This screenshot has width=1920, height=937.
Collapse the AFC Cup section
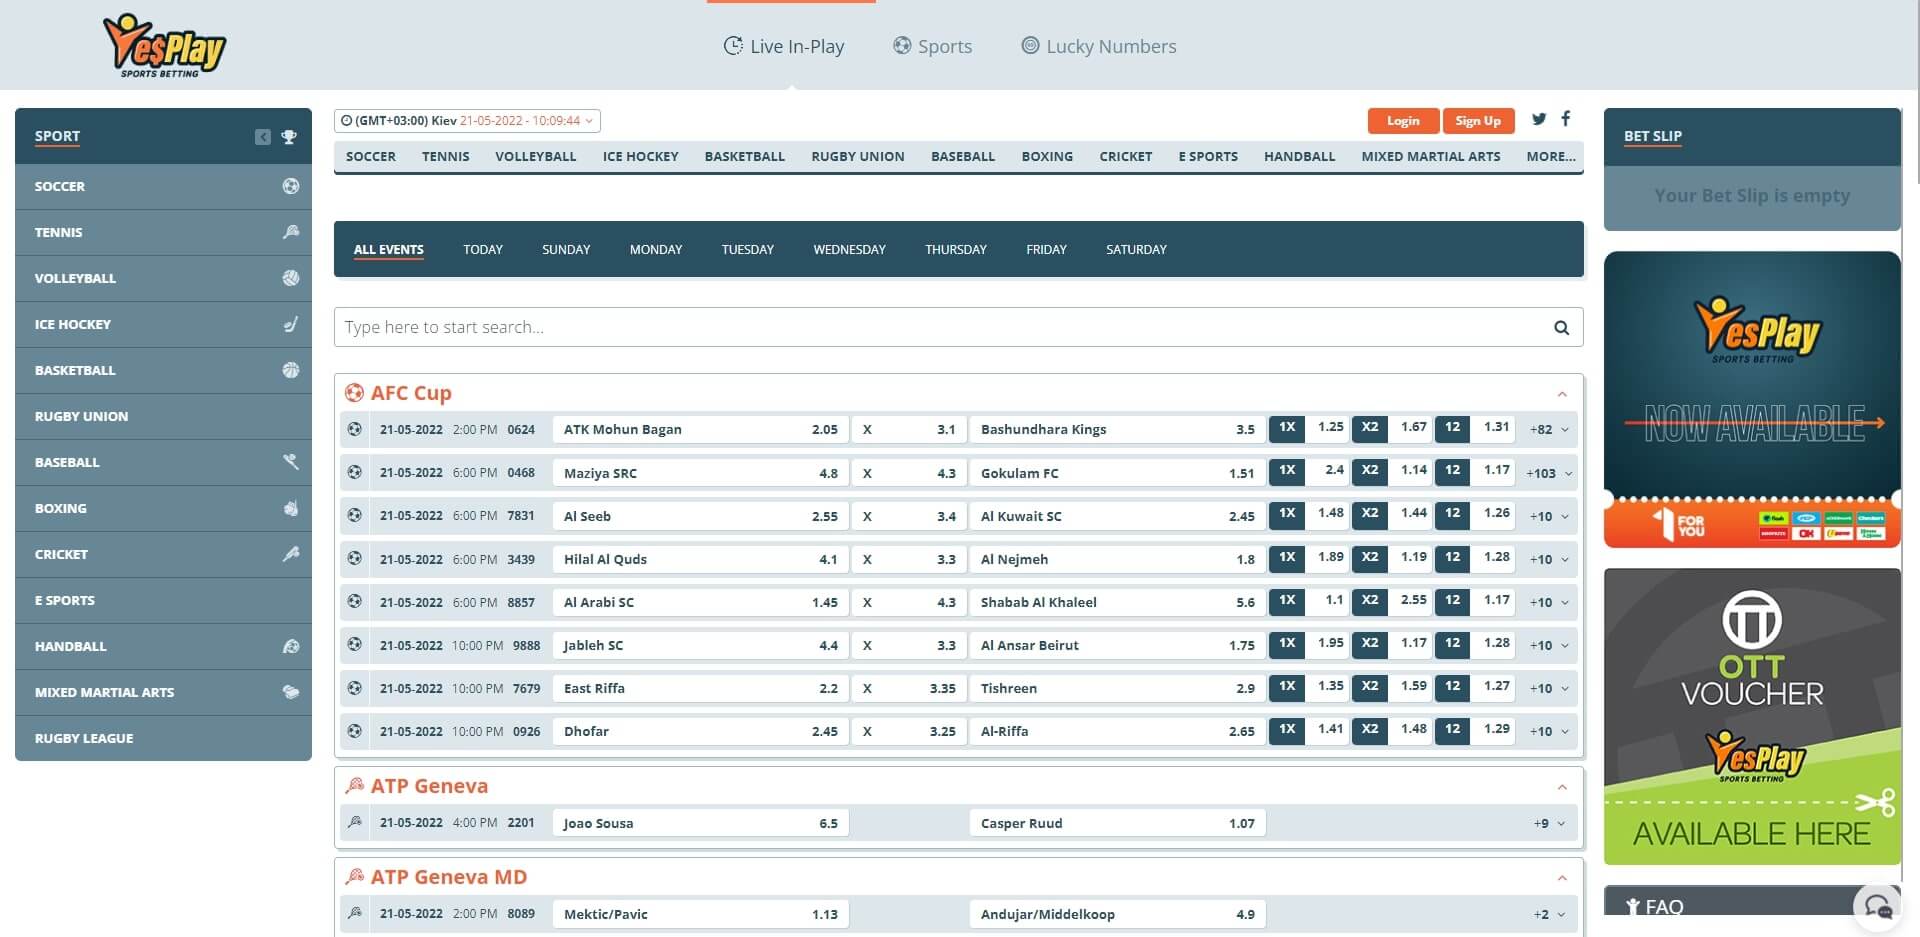coord(1562,394)
